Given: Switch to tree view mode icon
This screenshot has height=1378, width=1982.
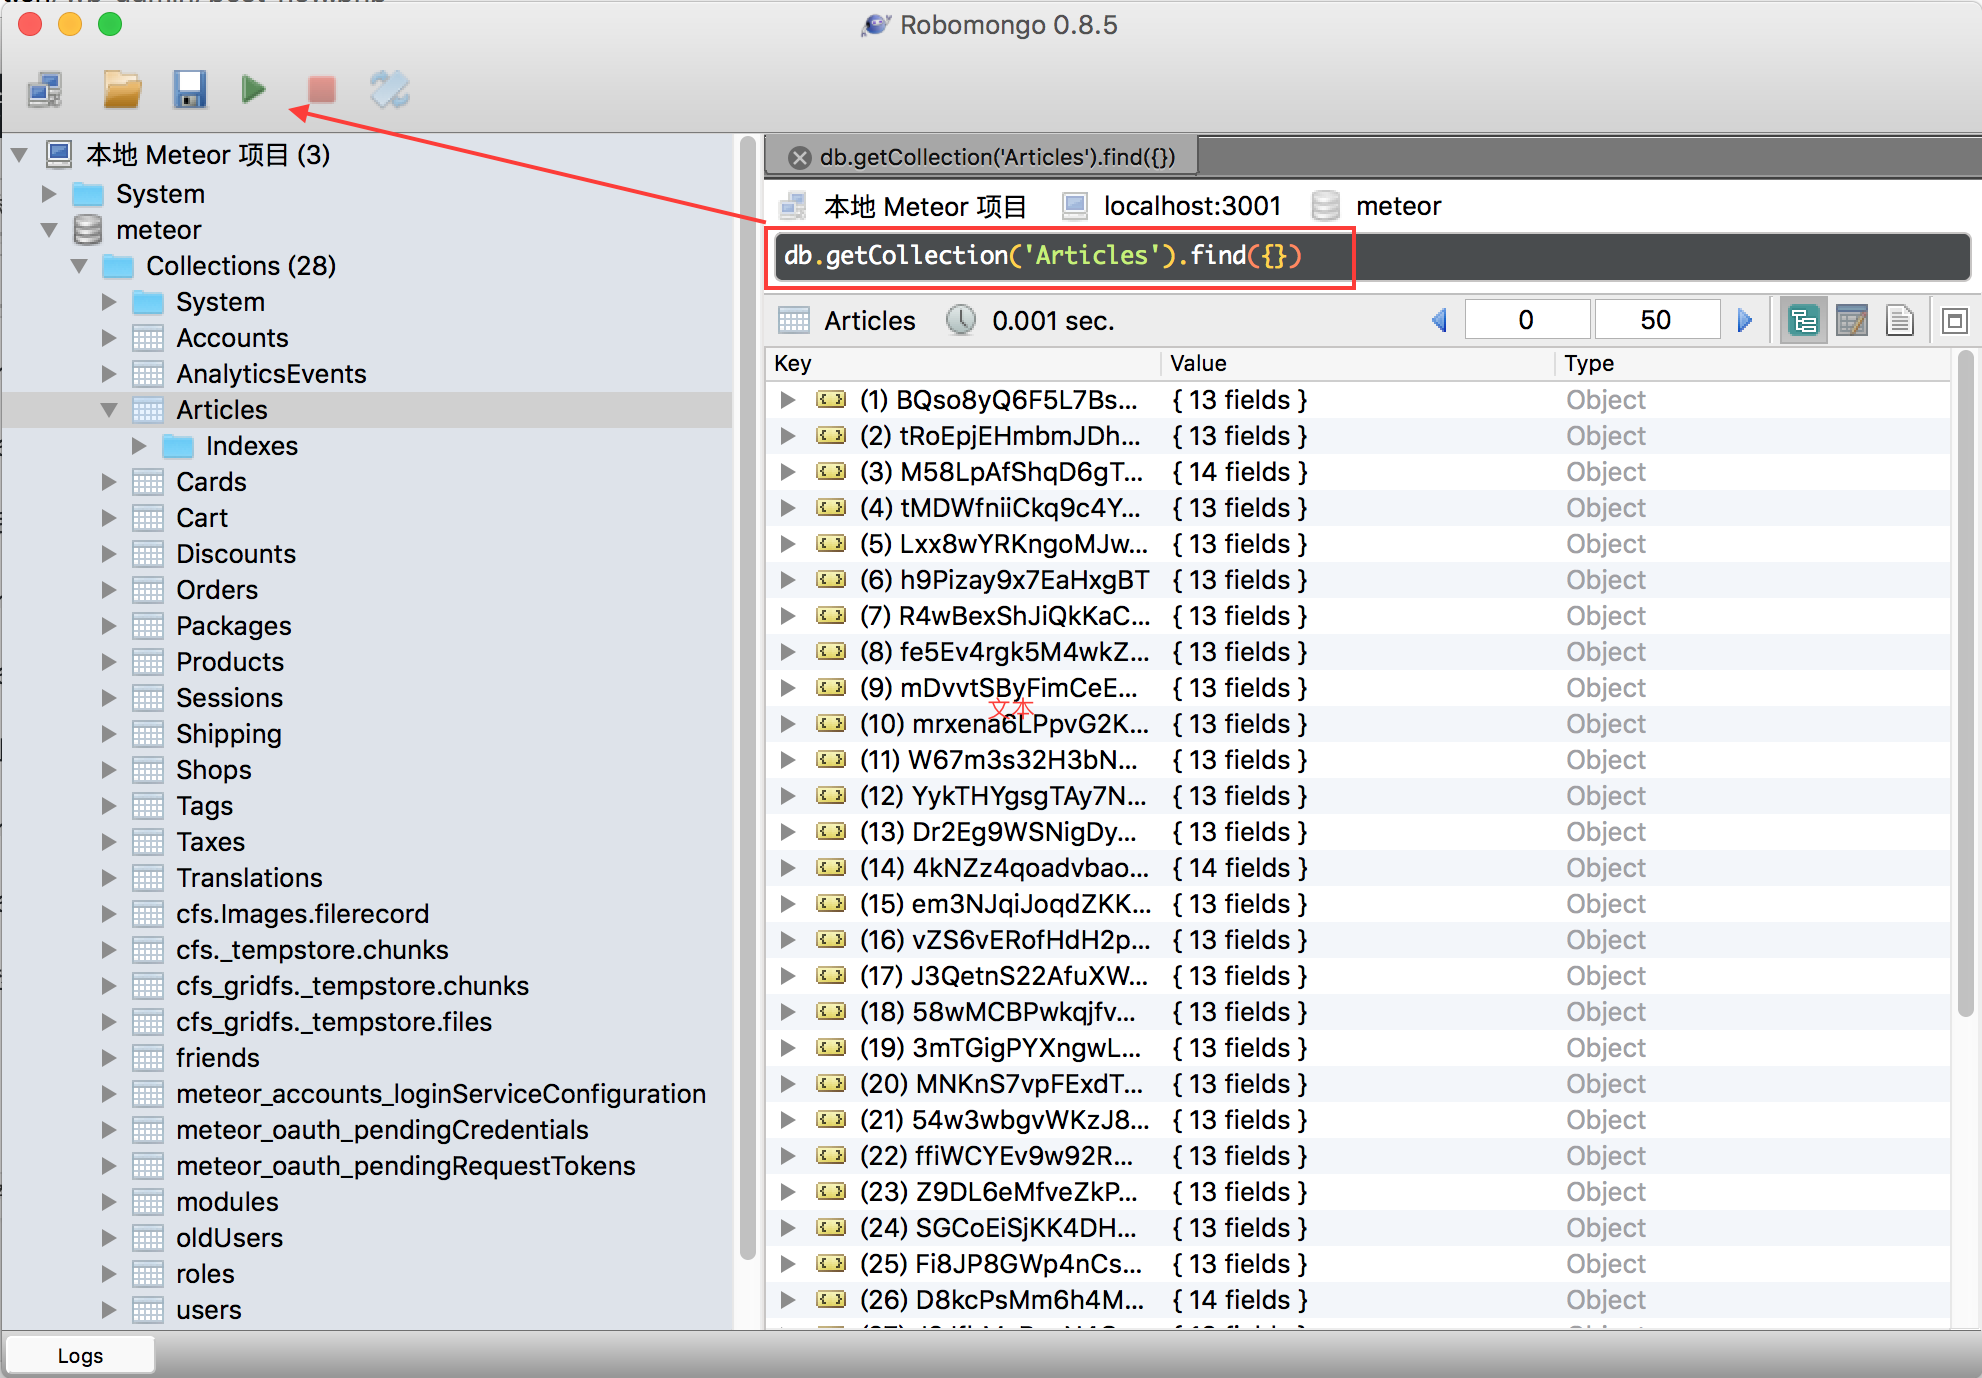Looking at the screenshot, I should (1804, 321).
